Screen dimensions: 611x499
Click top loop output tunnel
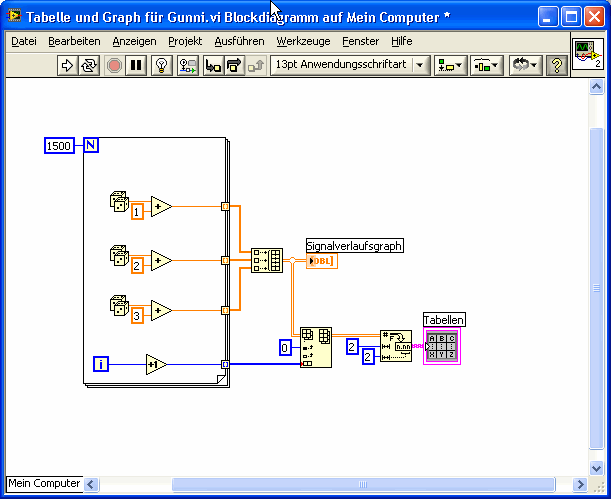225,206
